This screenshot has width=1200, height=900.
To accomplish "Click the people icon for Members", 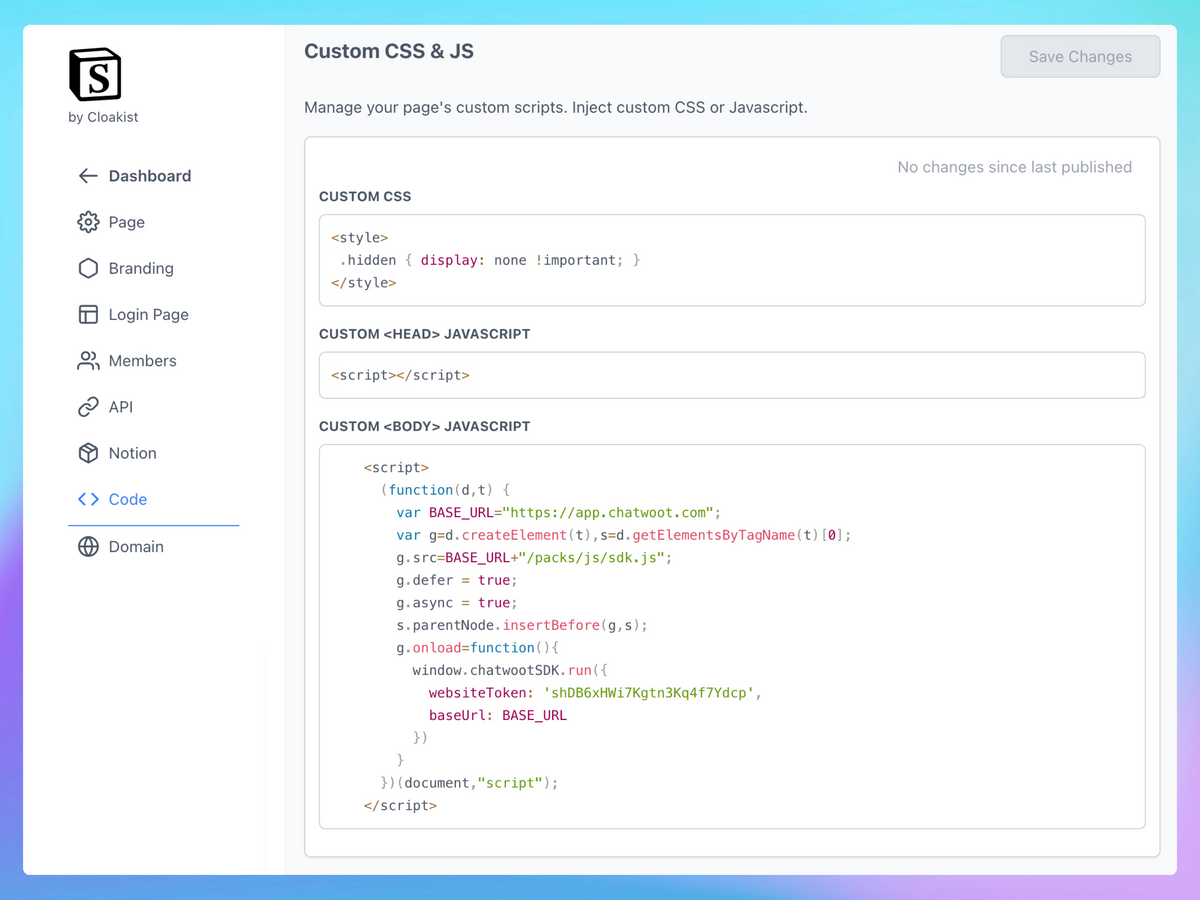I will tap(88, 361).
